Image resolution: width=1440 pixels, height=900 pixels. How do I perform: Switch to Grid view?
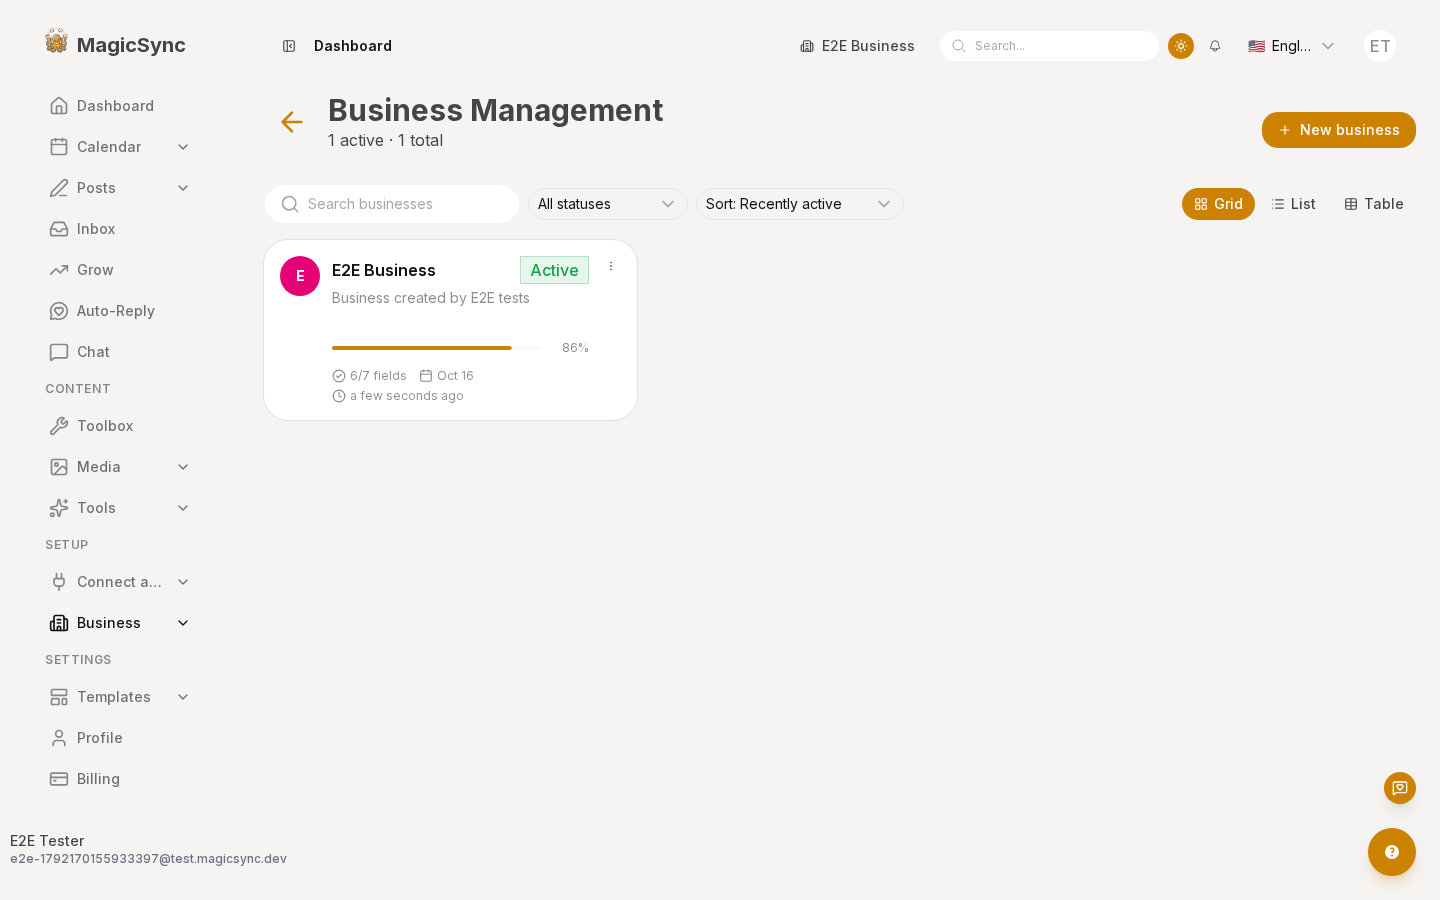[1218, 204]
